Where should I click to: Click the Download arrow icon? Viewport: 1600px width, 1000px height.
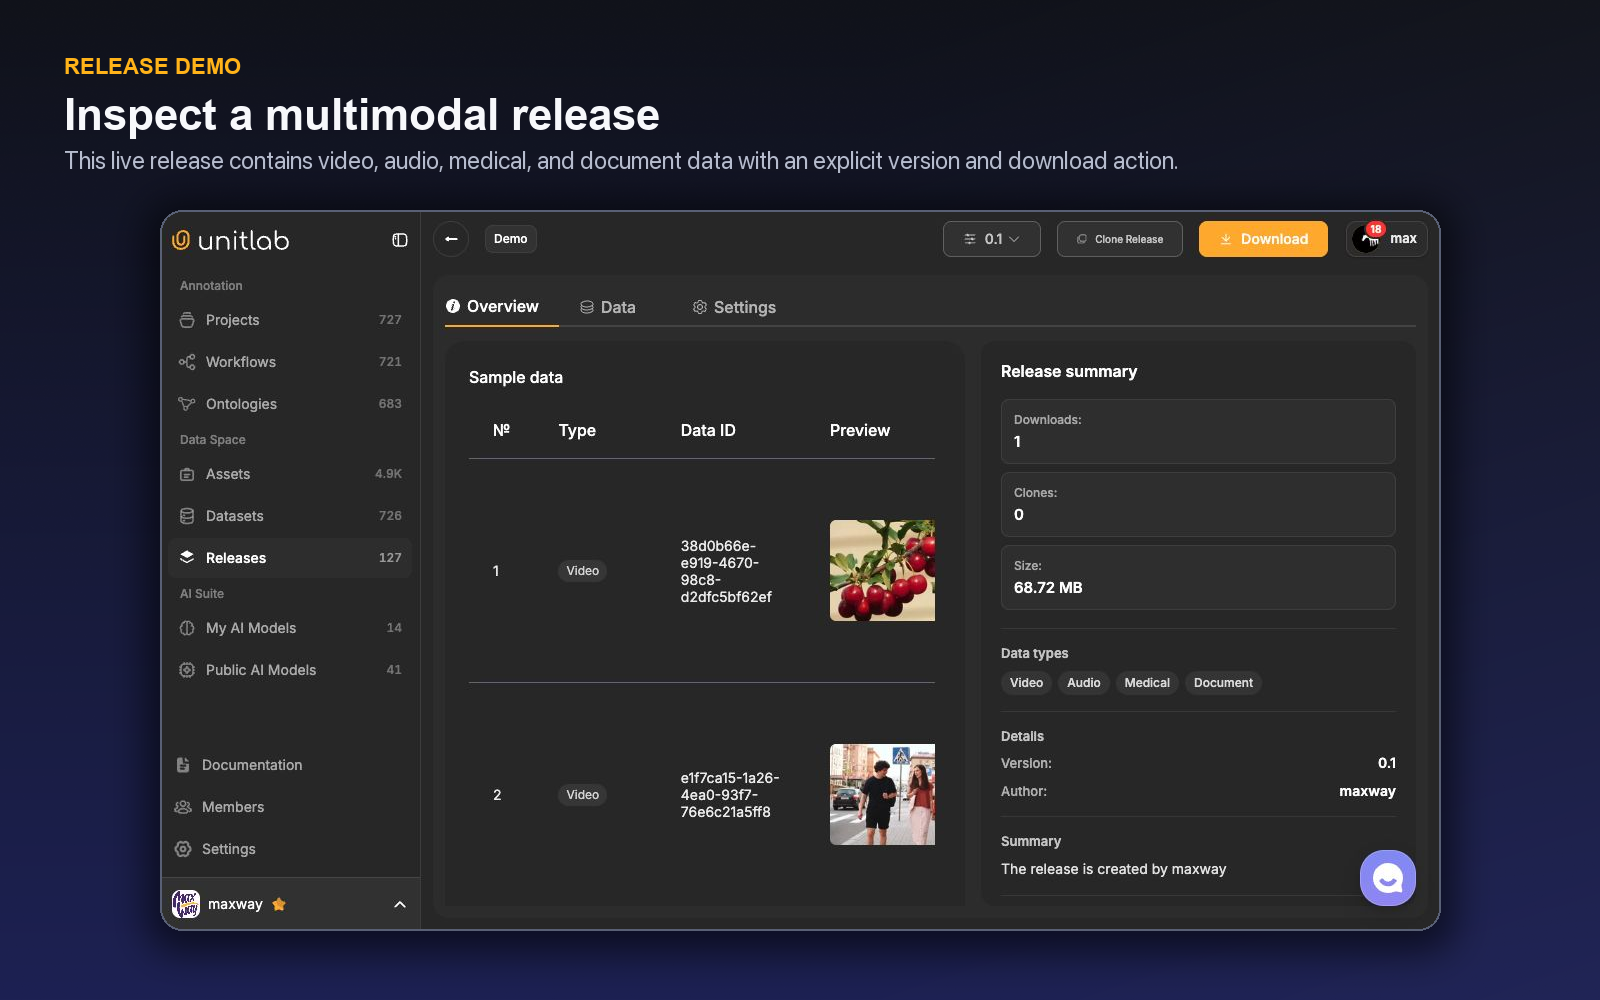(1226, 239)
